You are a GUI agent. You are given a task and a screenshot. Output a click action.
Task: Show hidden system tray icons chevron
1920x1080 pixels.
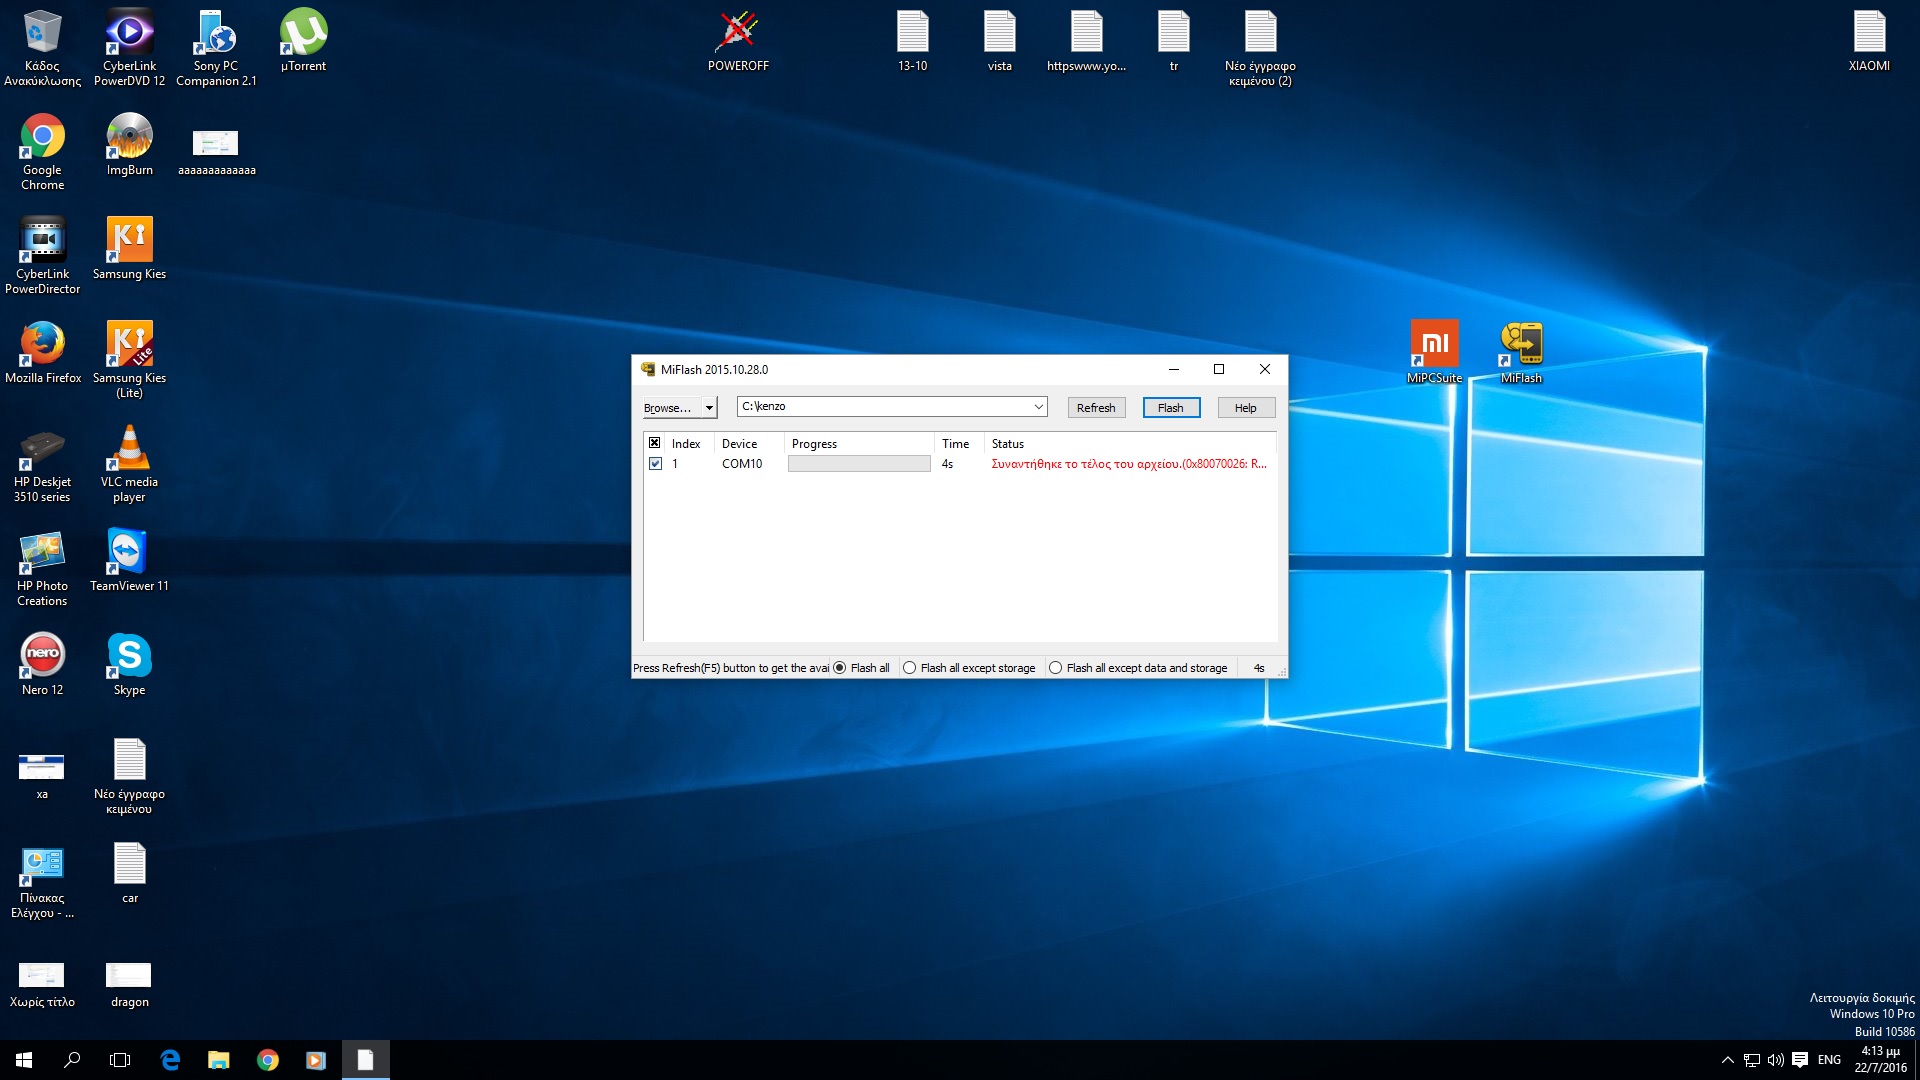coord(1727,1060)
